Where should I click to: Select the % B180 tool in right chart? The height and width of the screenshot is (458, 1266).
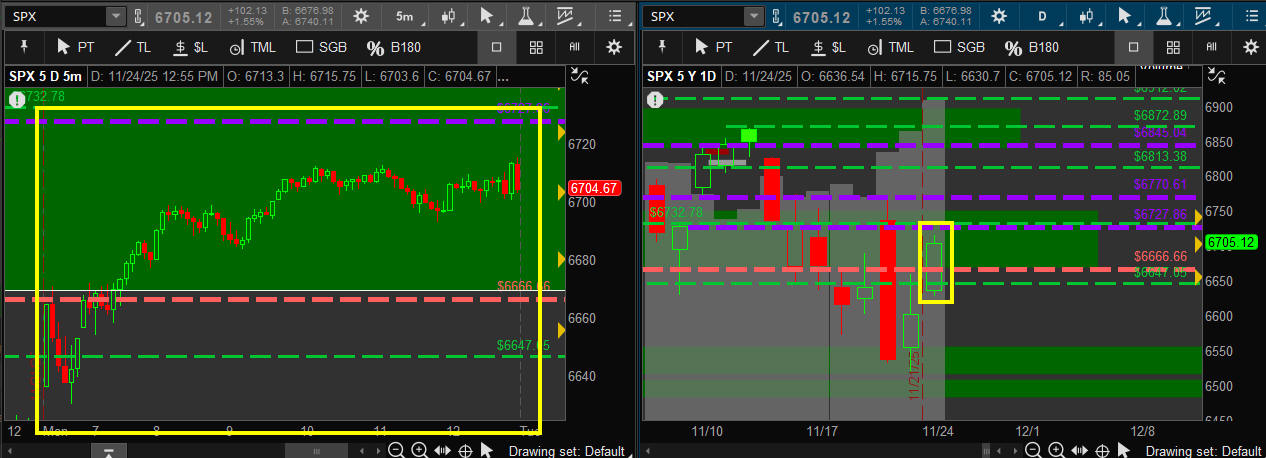point(1032,47)
